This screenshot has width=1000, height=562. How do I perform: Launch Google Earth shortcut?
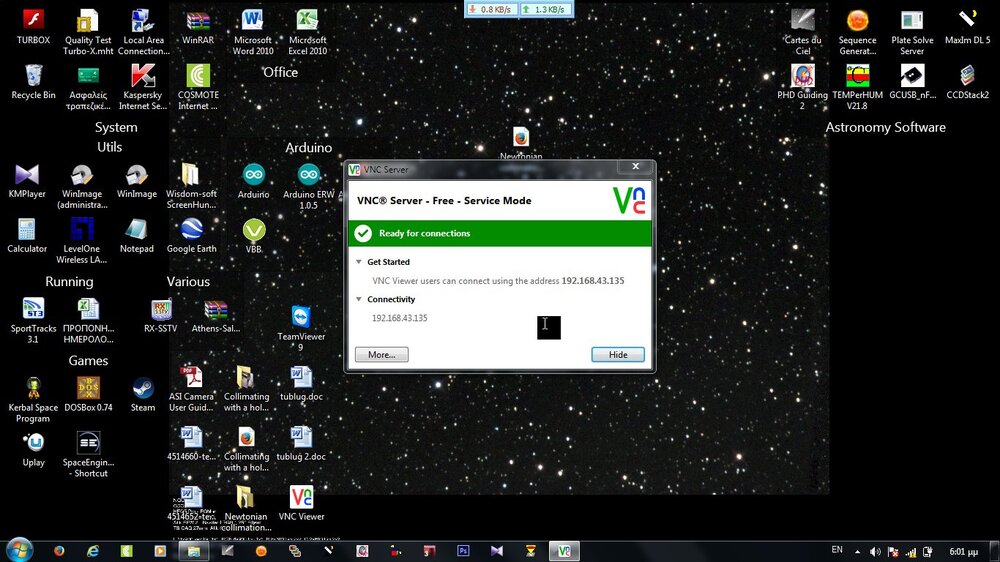tap(191, 230)
